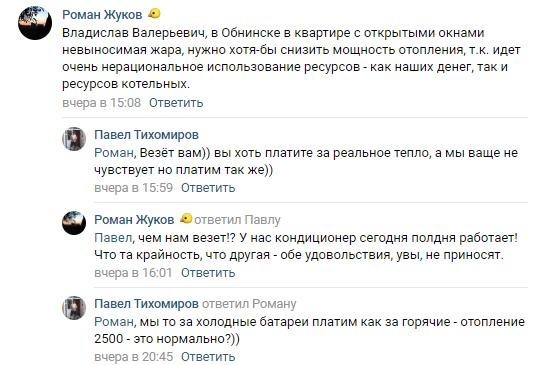Click the timestamp вчера в 15:59
The image size is (544, 365).
point(134,188)
